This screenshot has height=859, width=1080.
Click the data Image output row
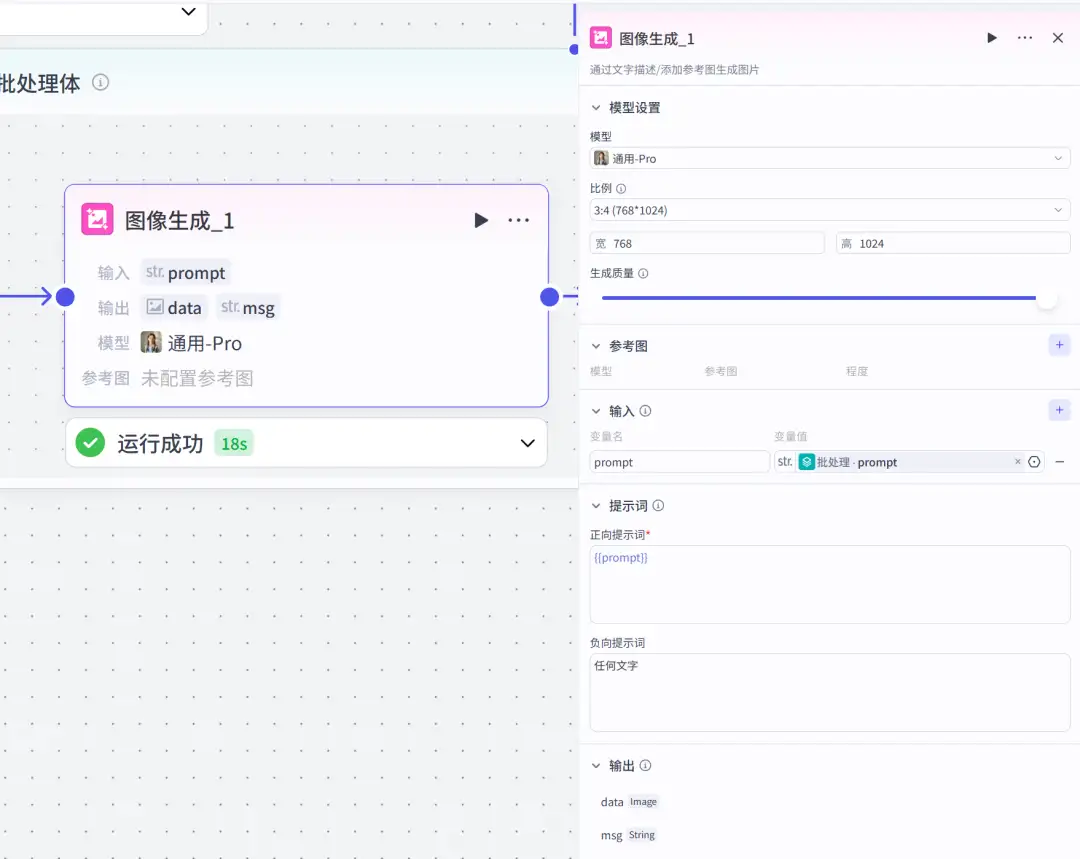click(629, 802)
